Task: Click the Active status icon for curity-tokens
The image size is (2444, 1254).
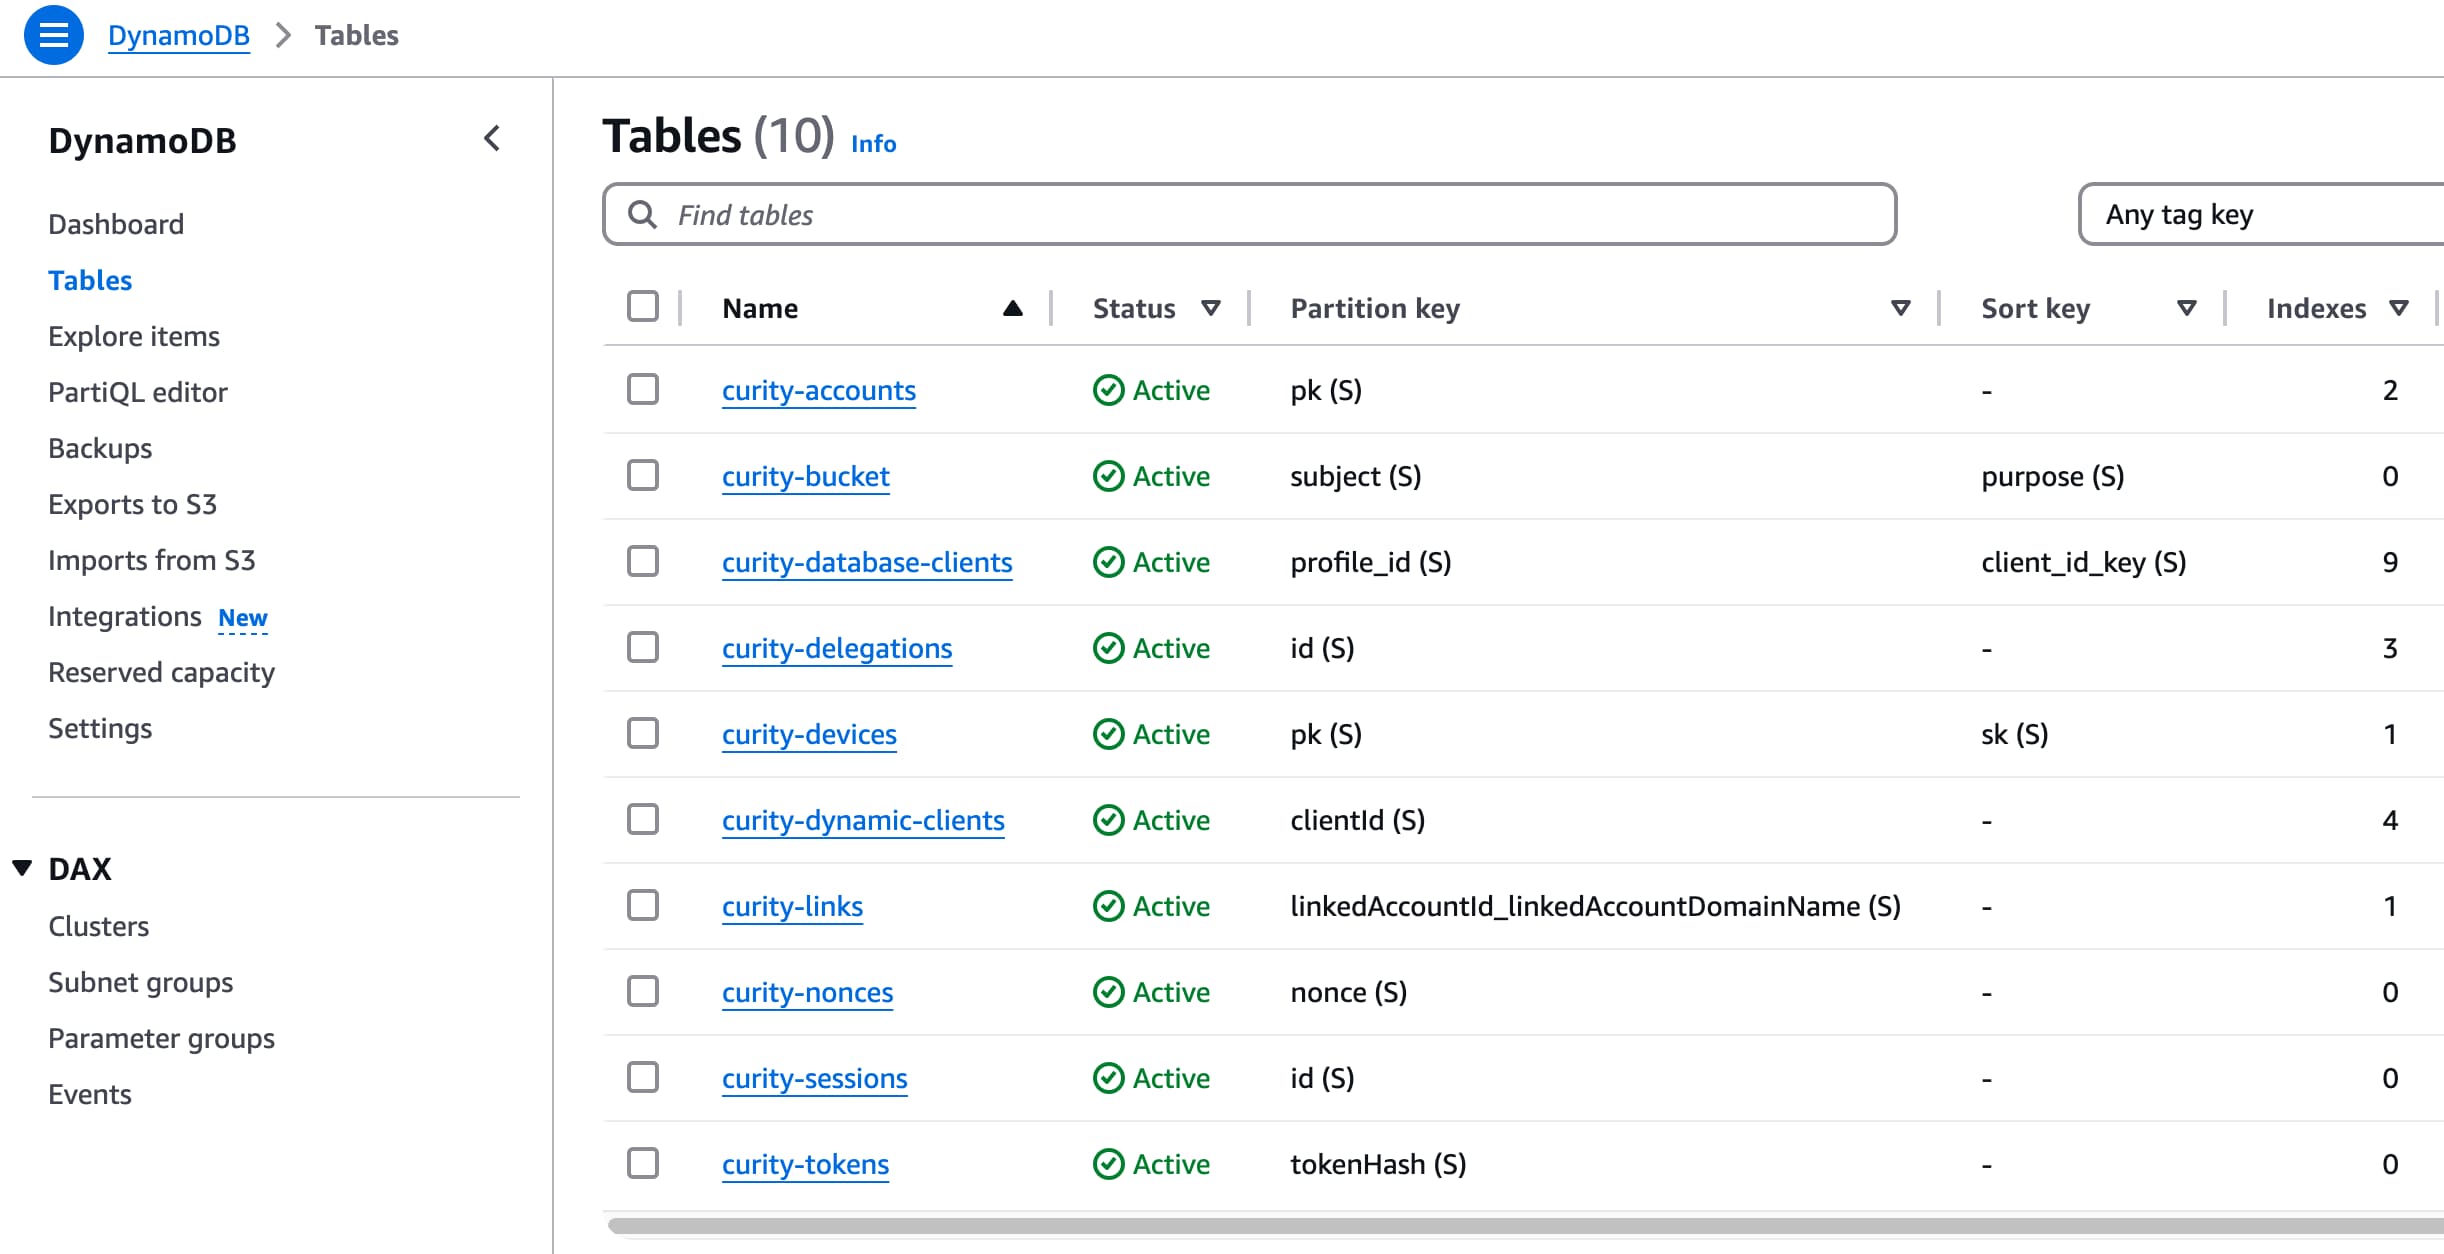Action: (1108, 1164)
